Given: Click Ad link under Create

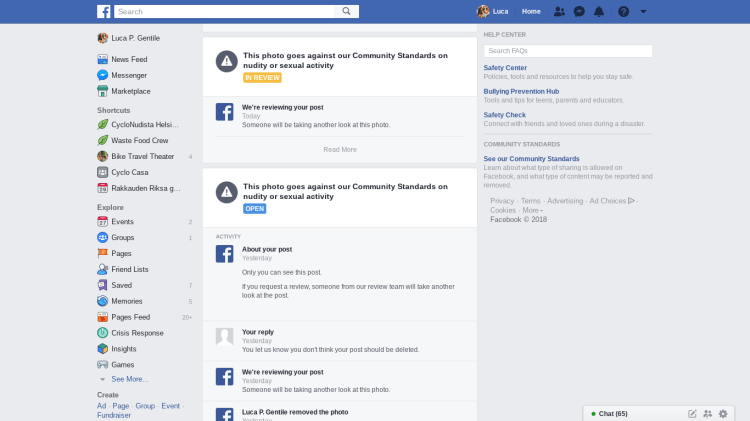Looking at the screenshot, I should (101, 406).
